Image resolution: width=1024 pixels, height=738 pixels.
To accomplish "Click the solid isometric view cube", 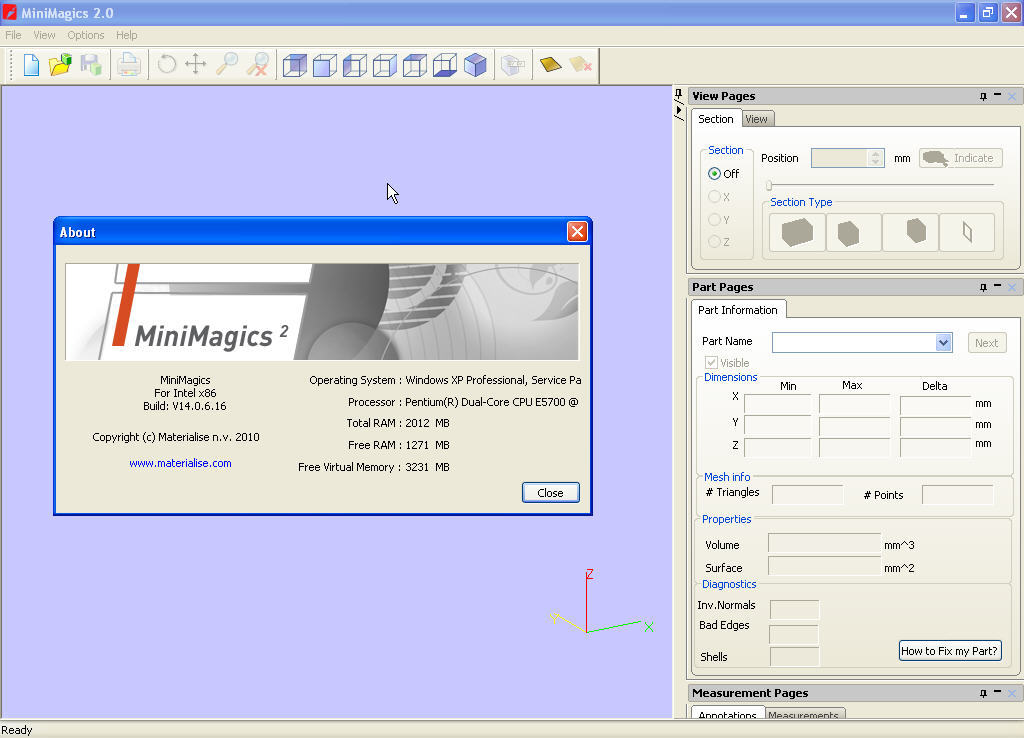I will (475, 65).
